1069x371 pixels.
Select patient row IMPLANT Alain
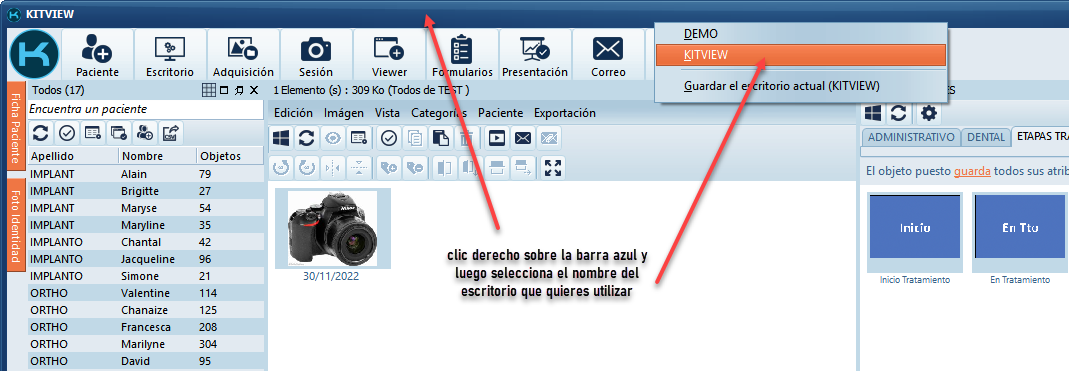145,174
